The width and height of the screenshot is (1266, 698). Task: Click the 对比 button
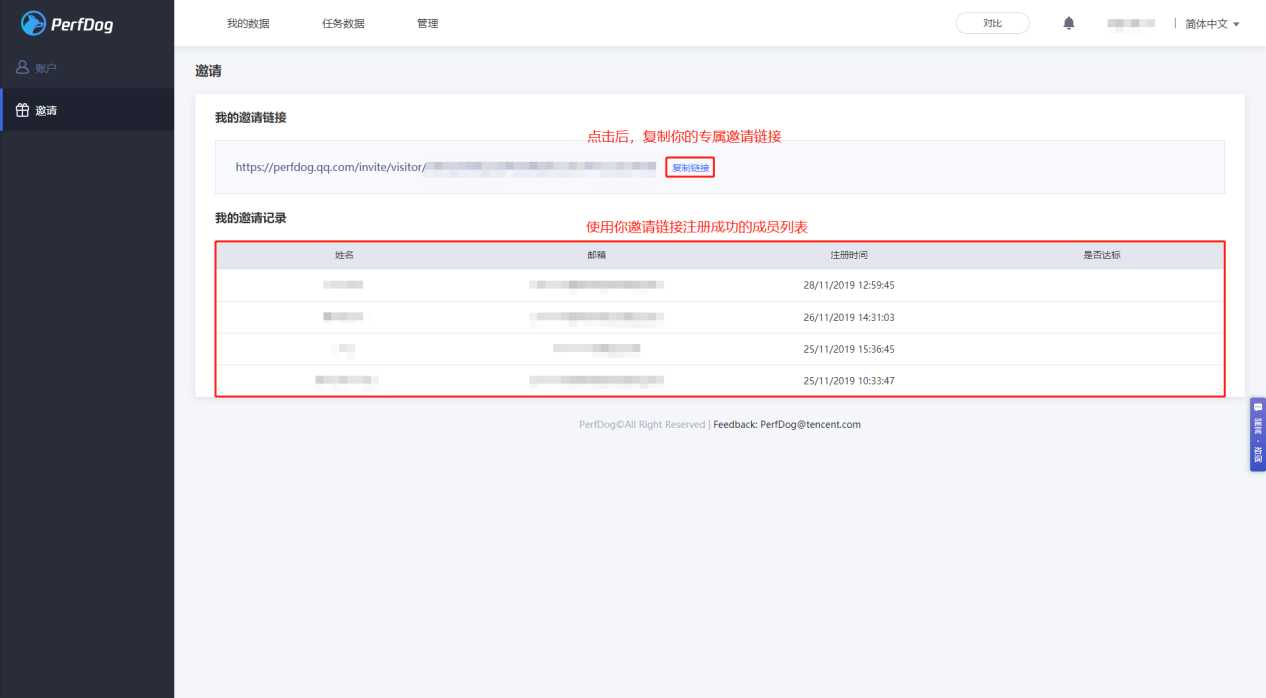tap(993, 23)
